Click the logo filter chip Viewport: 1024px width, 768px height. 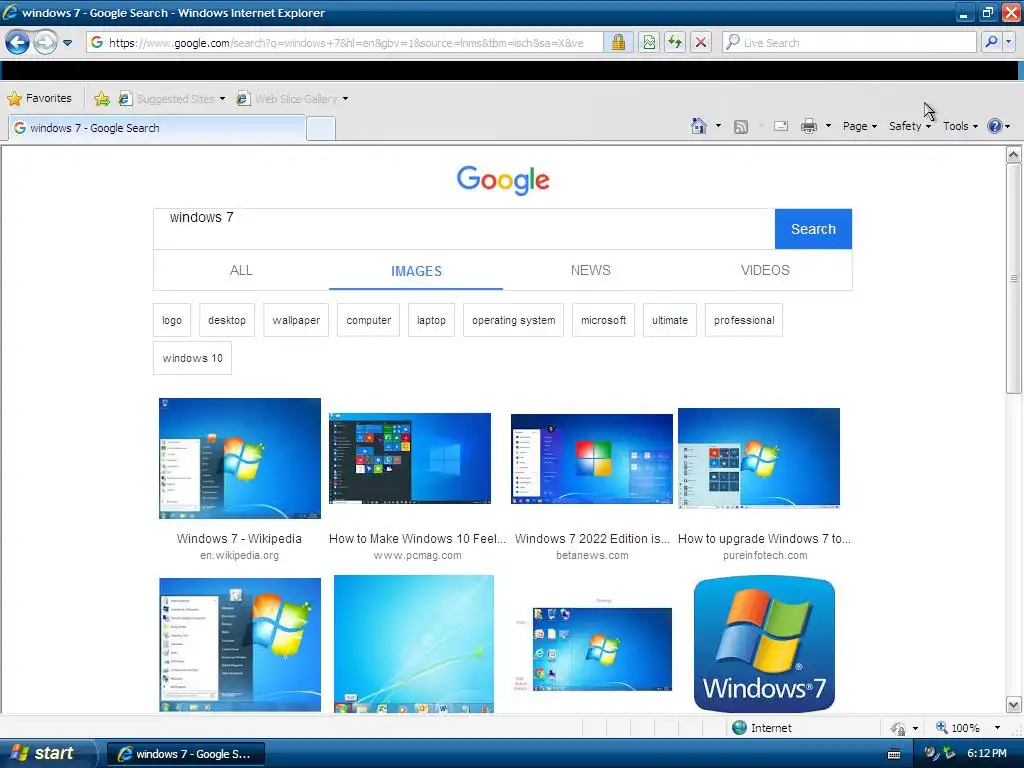(x=172, y=320)
